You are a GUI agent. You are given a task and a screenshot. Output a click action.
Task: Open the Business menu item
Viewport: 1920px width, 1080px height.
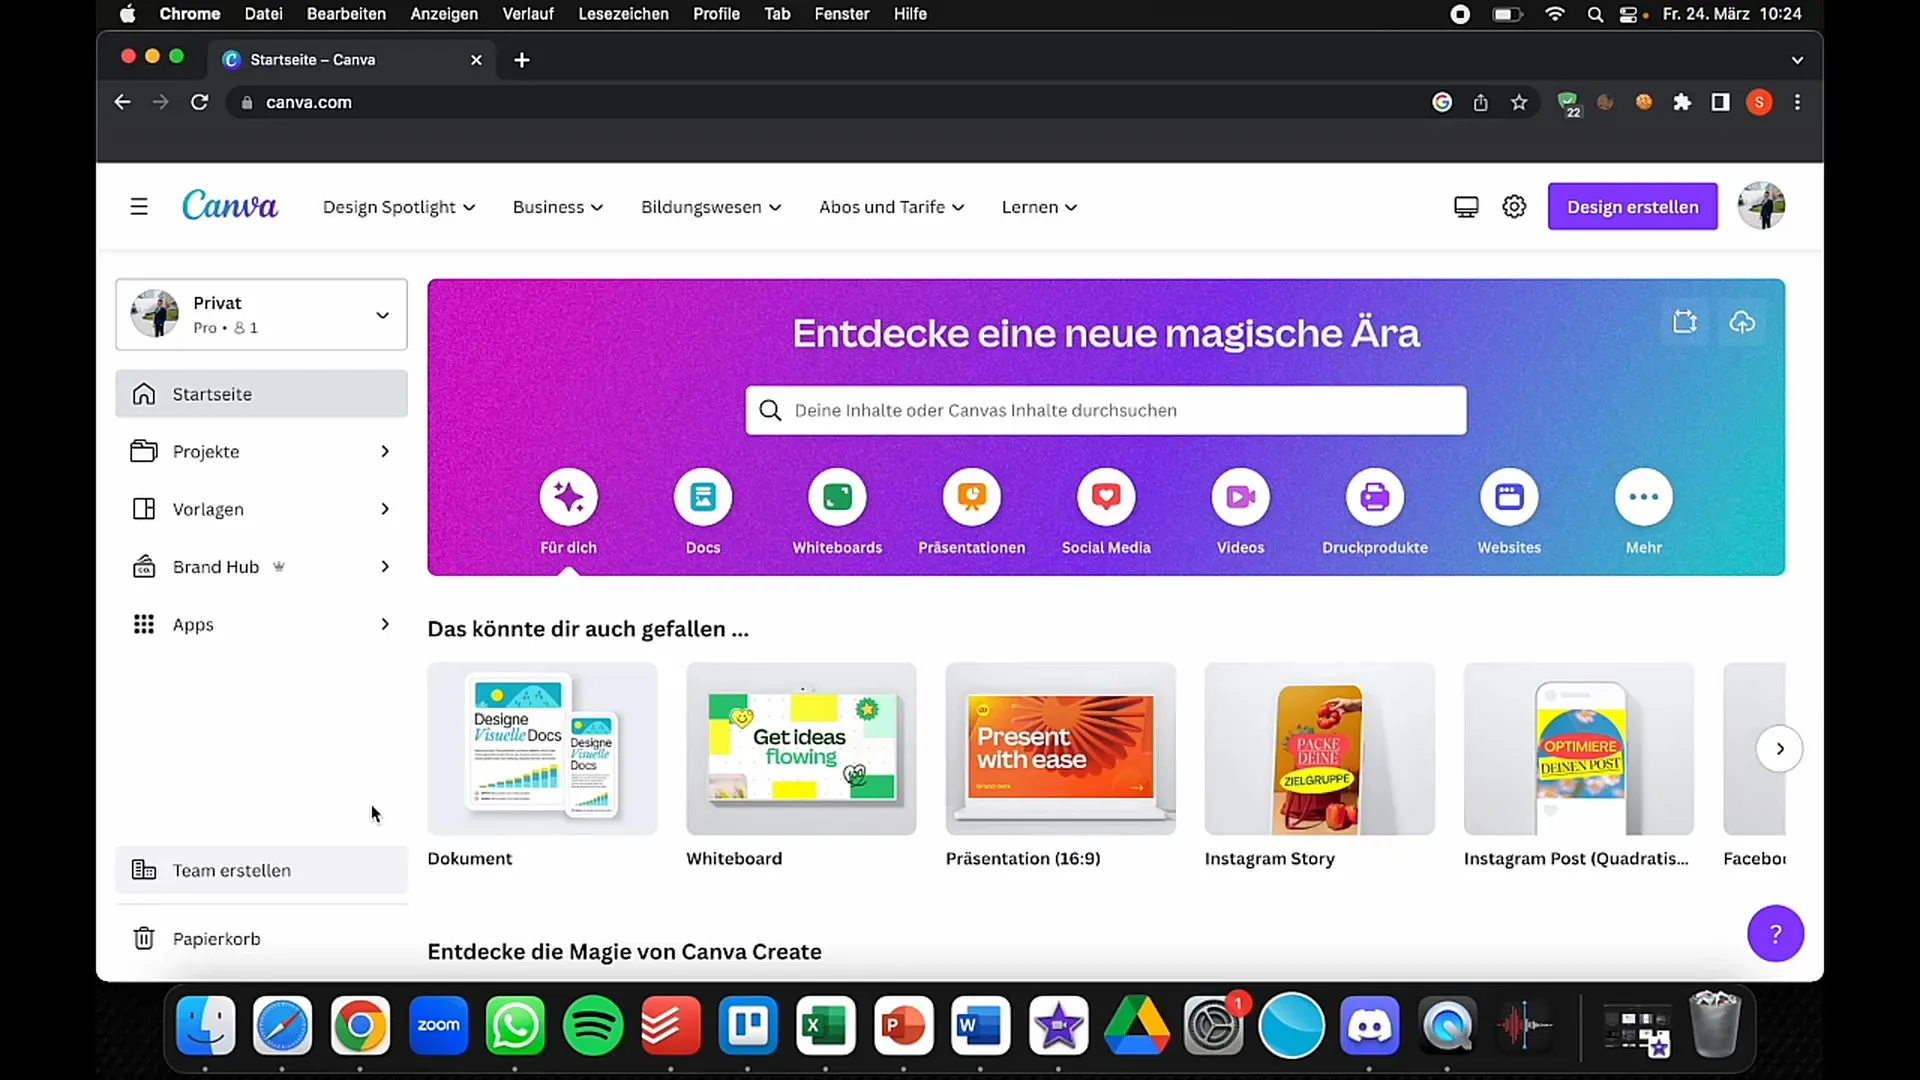point(555,207)
